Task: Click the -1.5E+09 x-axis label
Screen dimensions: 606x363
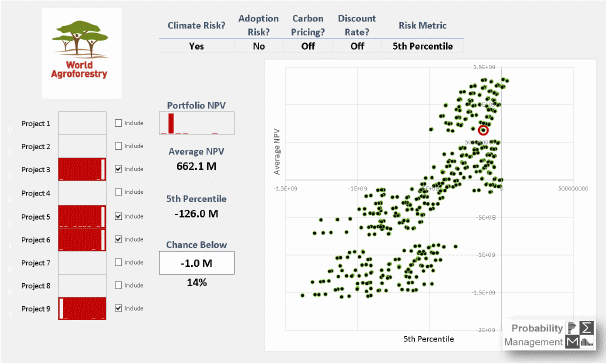Action: tap(286, 189)
